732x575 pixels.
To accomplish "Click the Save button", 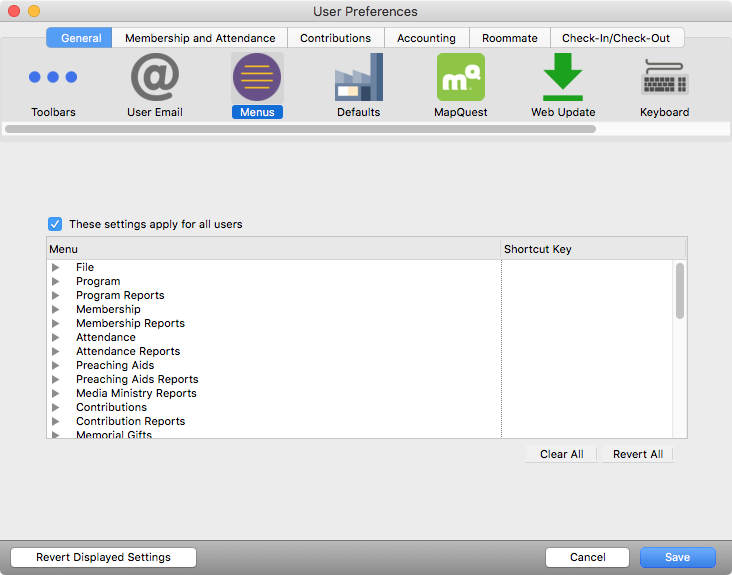I will tap(677, 557).
